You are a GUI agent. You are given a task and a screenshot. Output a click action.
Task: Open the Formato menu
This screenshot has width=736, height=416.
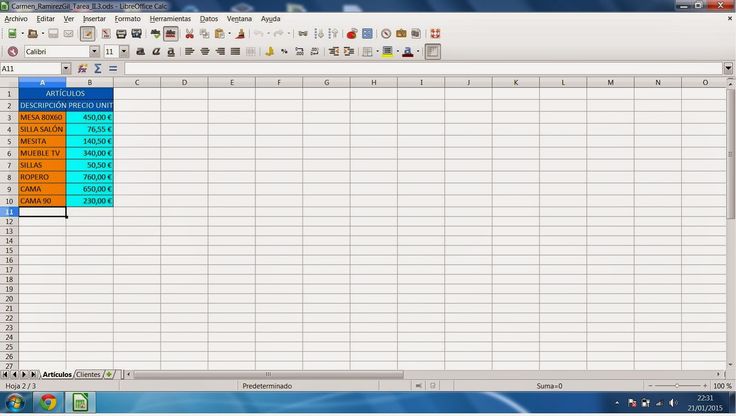(x=128, y=19)
